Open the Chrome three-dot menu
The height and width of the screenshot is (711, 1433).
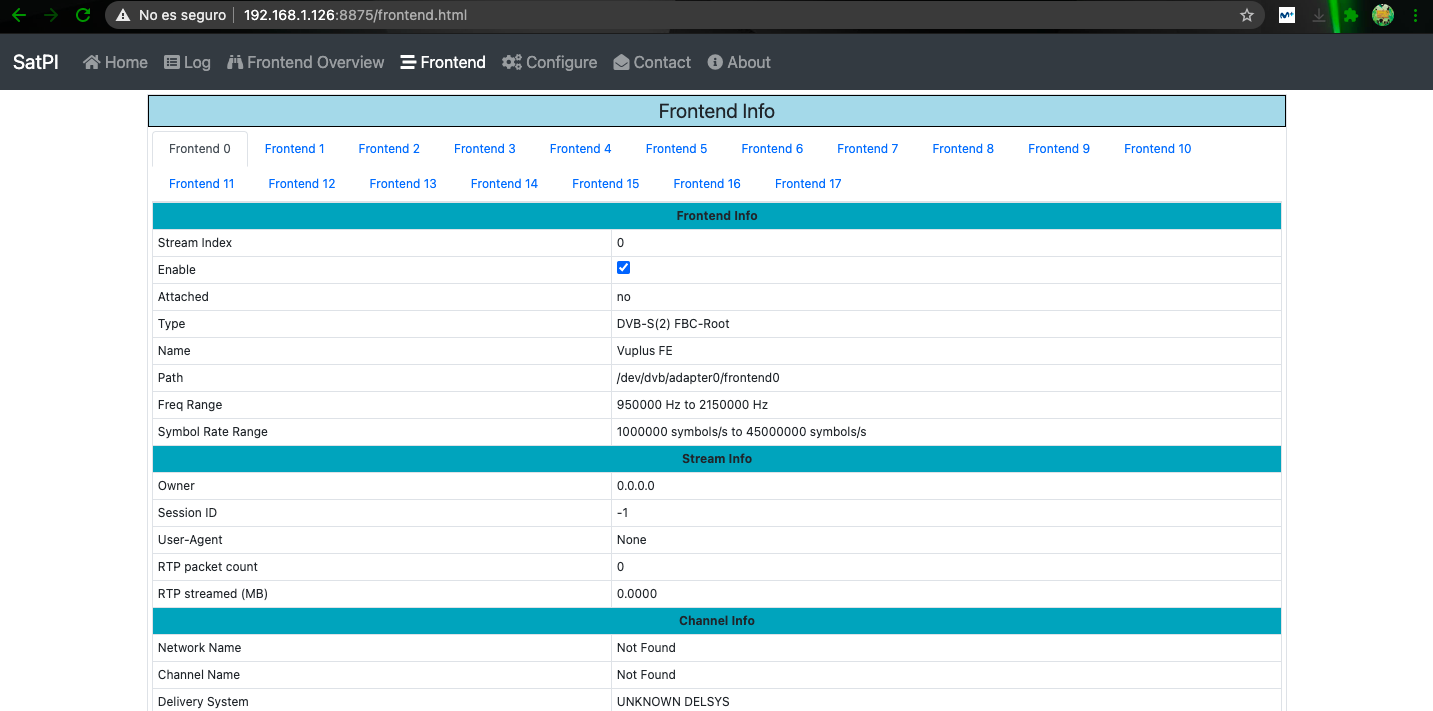(x=1416, y=15)
